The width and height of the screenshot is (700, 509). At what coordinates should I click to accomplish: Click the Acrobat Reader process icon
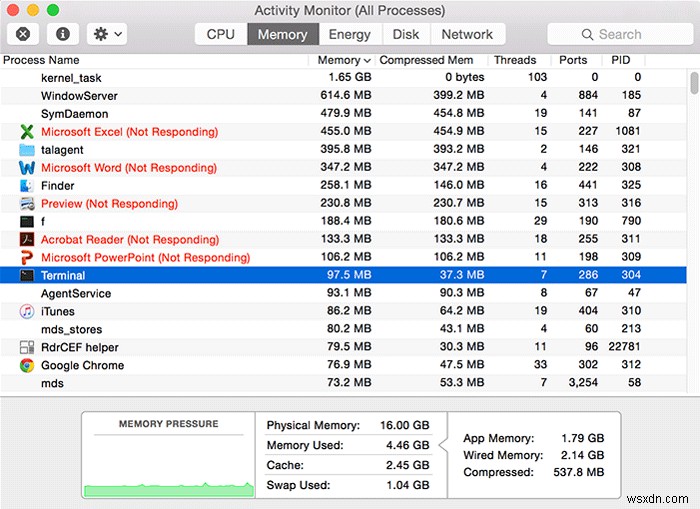pos(27,240)
